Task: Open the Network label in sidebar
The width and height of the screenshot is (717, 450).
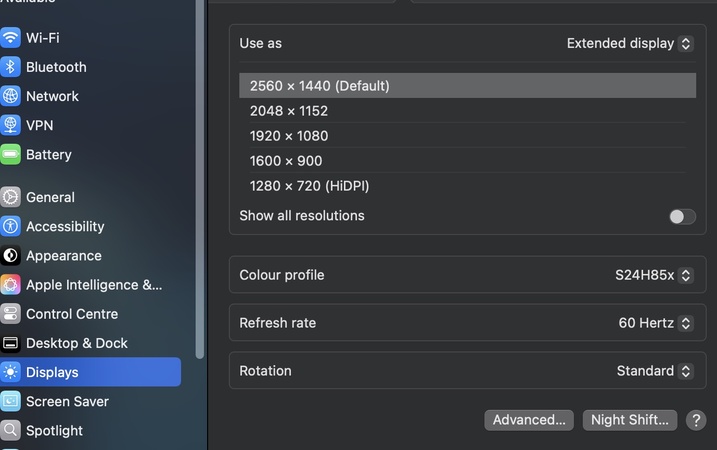Action: pyautogui.click(x=52, y=96)
